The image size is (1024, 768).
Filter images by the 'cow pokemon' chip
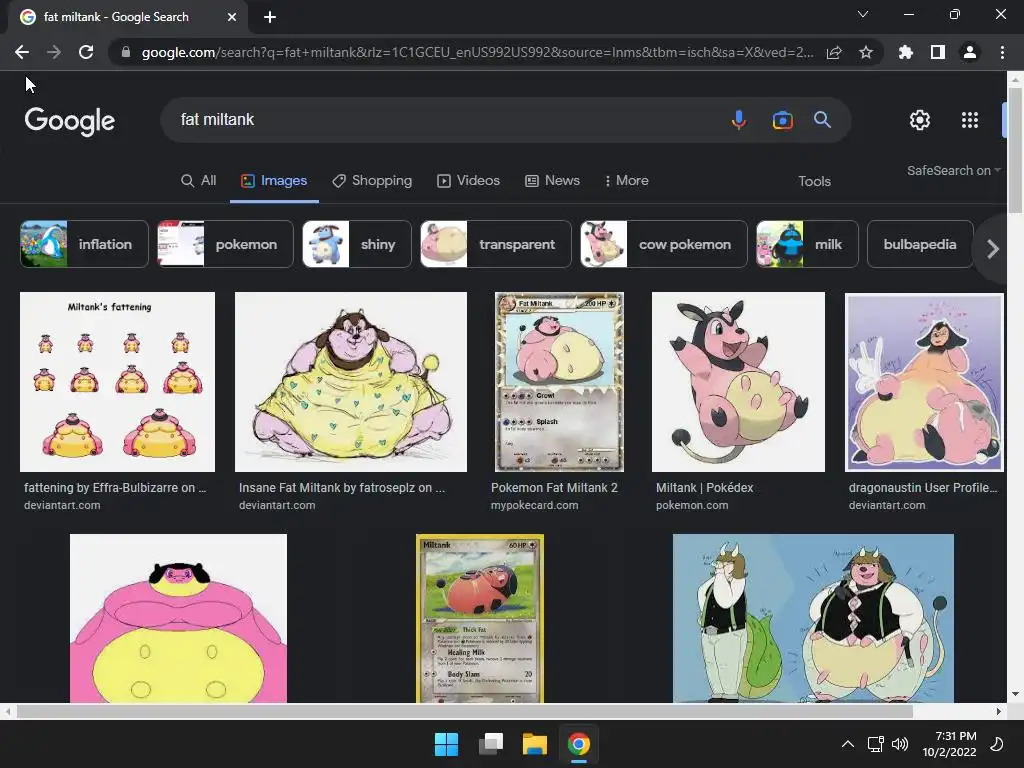[664, 244]
